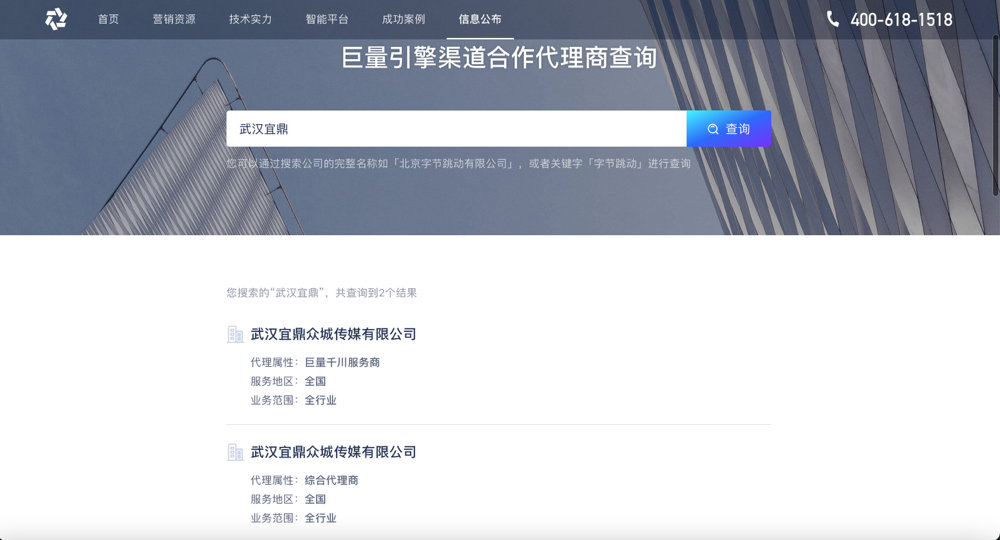Click the magnifier icon in the search button

pyautogui.click(x=713, y=129)
